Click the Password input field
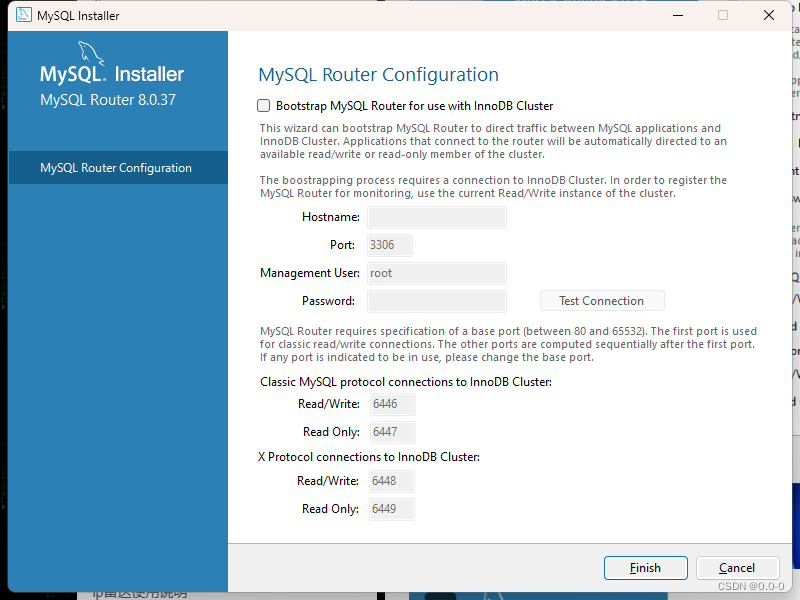This screenshot has width=800, height=600. pyautogui.click(x=437, y=301)
